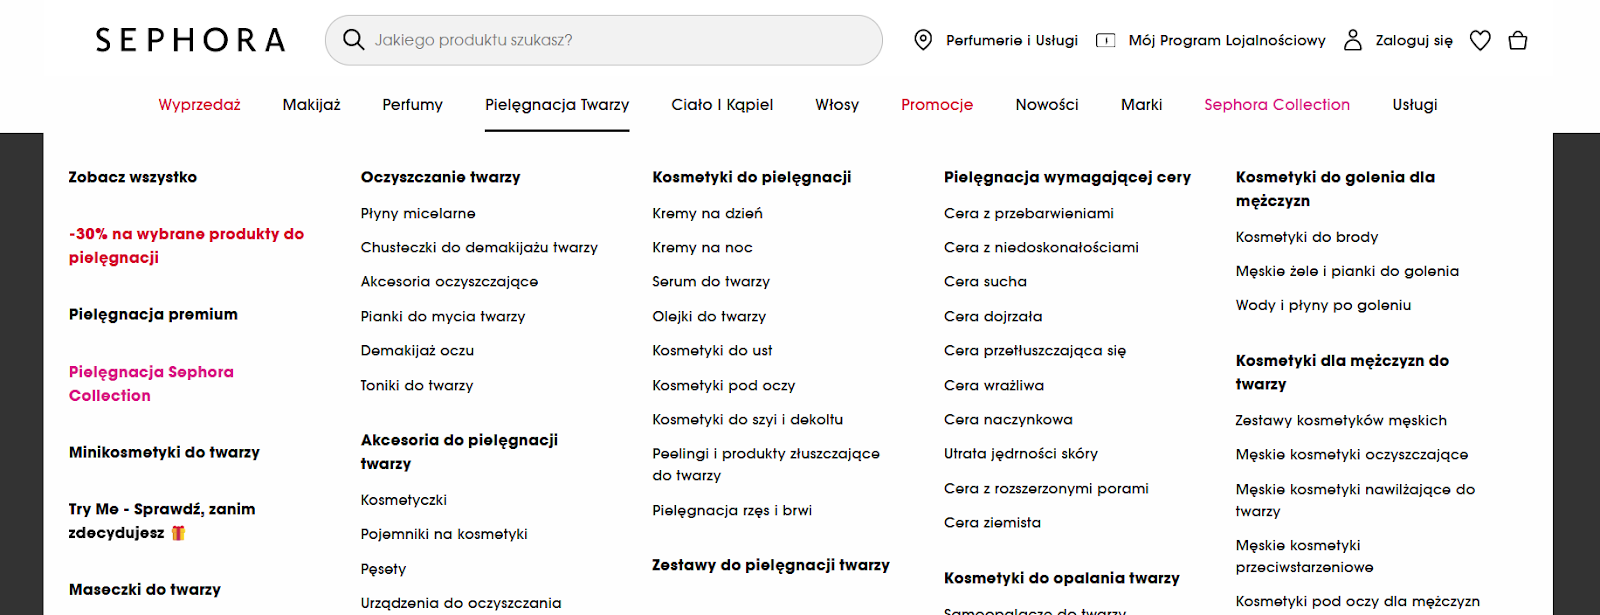Viewport: 1600px width, 615px height.
Task: Select Olejki do twarzy
Action: click(x=709, y=317)
